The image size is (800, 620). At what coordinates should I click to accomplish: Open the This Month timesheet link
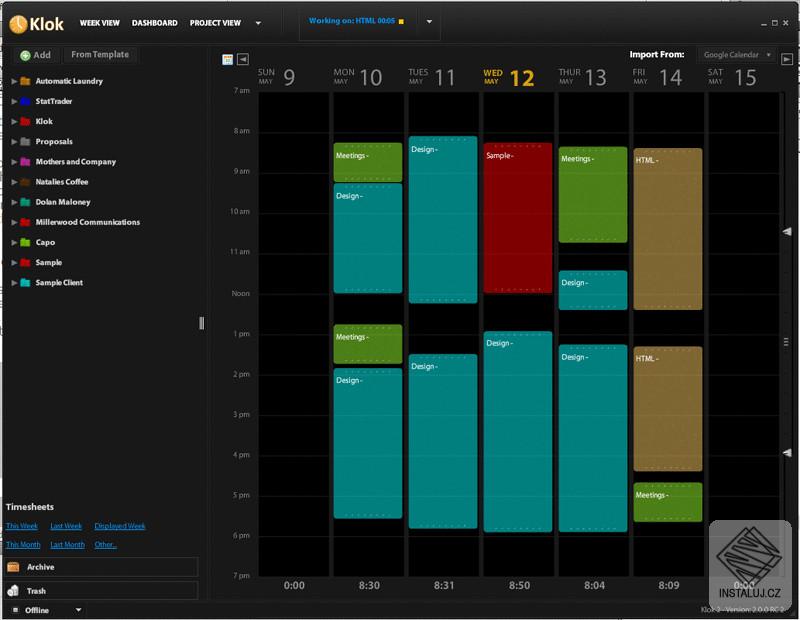[x=23, y=544]
